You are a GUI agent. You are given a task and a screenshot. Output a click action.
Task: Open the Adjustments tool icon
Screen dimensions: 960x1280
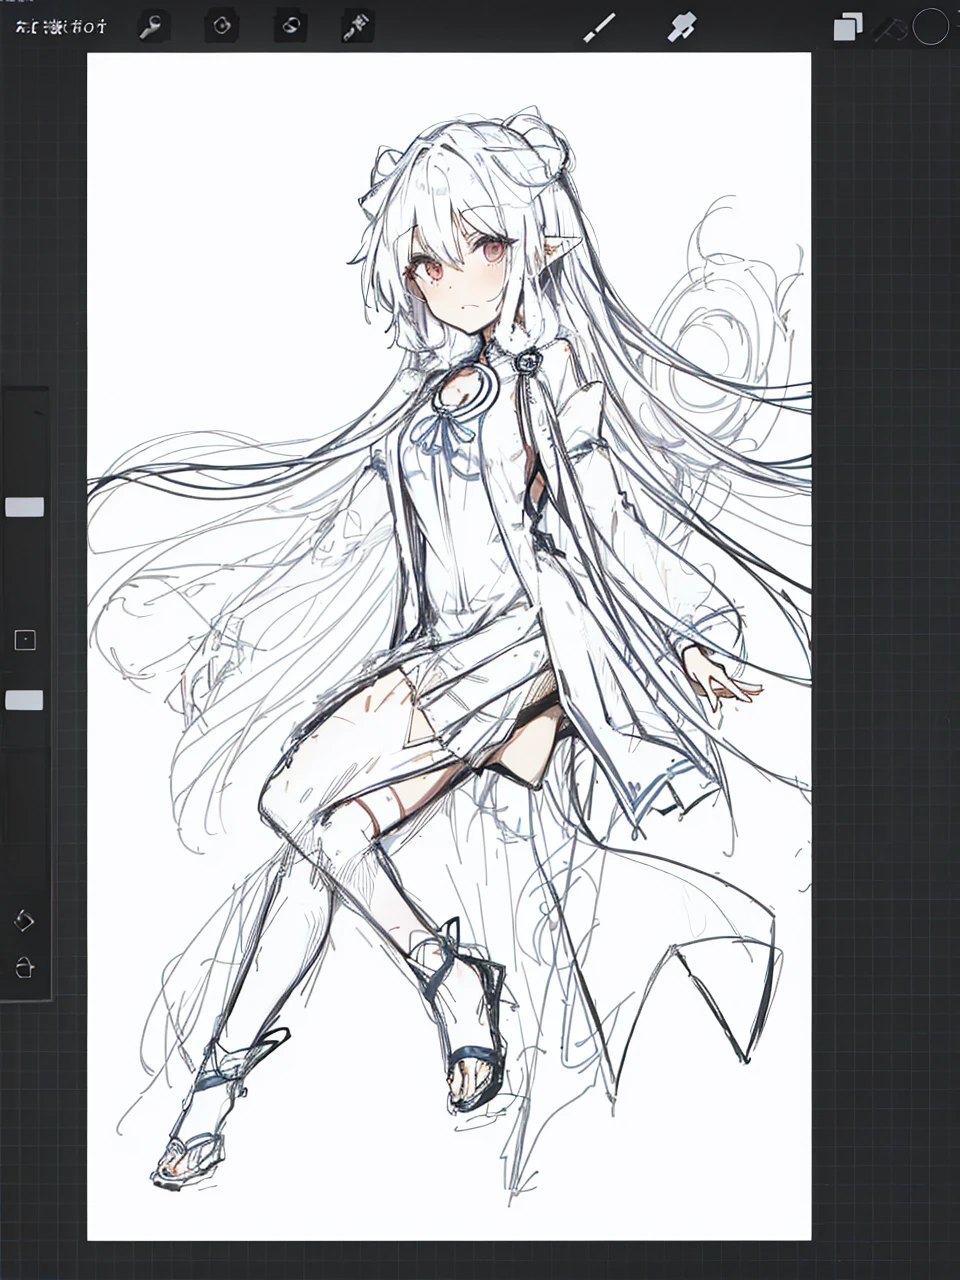coord(221,27)
